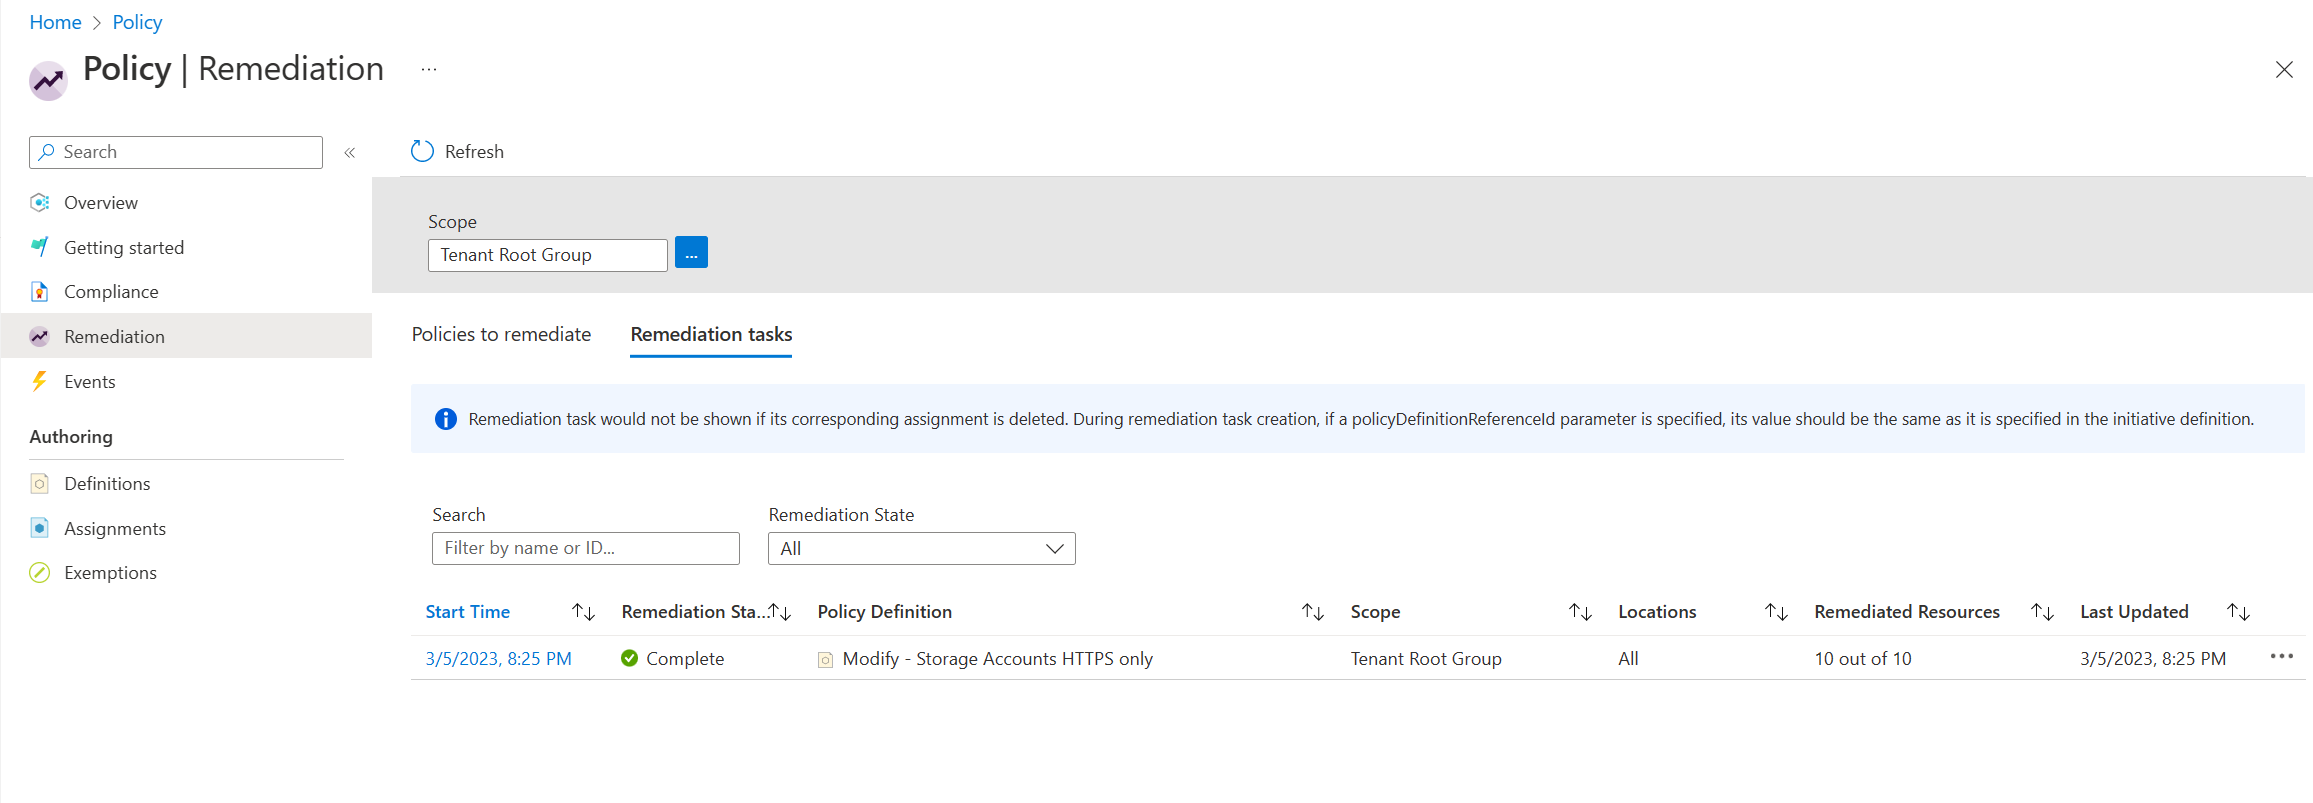The image size is (2313, 803).
Task: Expand the Remediation State dropdown
Action: 920,549
